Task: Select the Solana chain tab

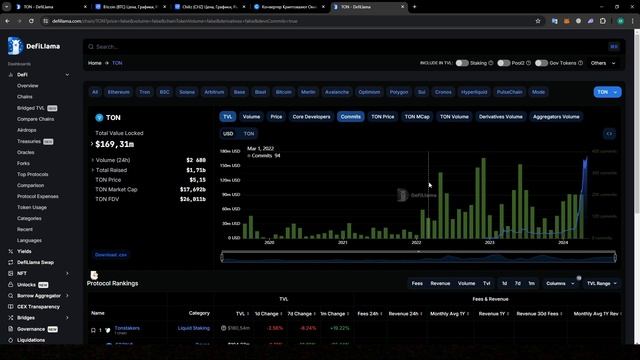Action: [x=187, y=92]
